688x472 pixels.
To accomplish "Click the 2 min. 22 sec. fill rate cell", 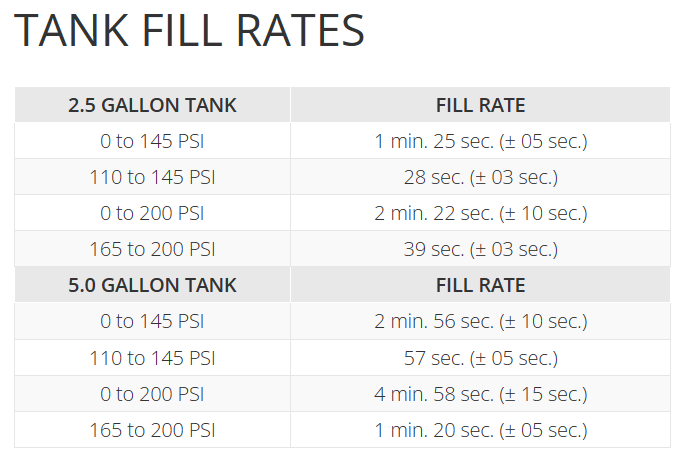I will coord(480,213).
